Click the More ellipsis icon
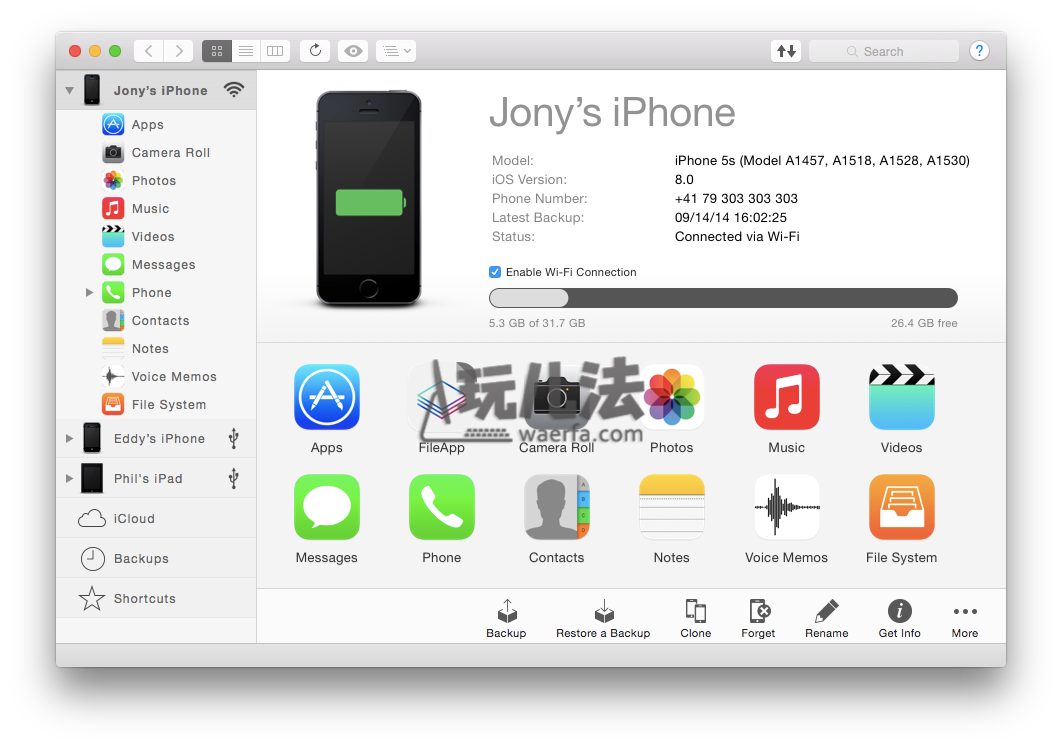The width and height of the screenshot is (1062, 747). (x=965, y=612)
